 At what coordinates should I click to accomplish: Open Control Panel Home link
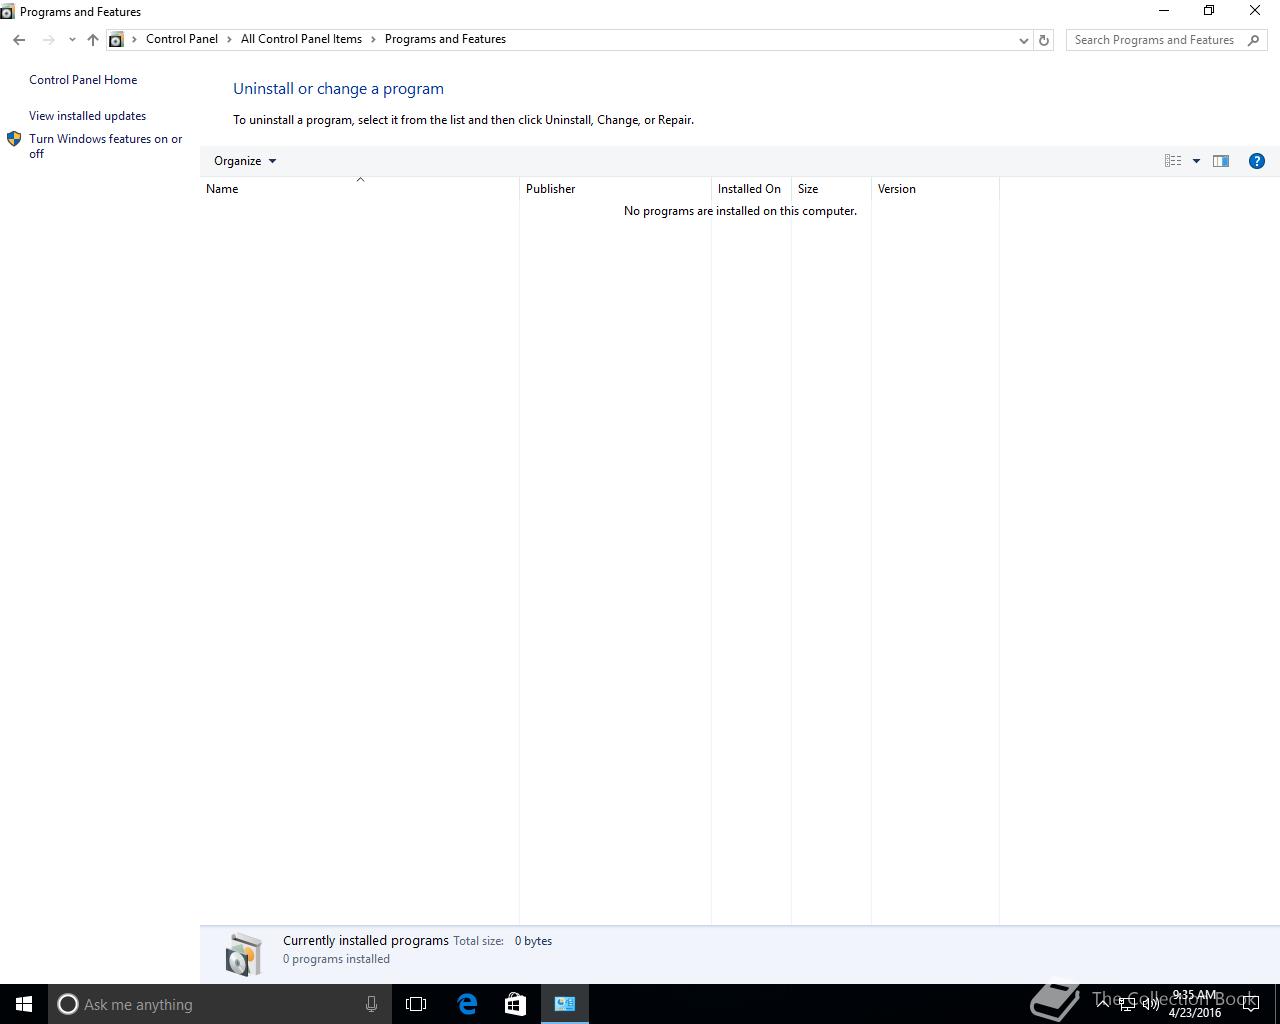[x=83, y=80]
